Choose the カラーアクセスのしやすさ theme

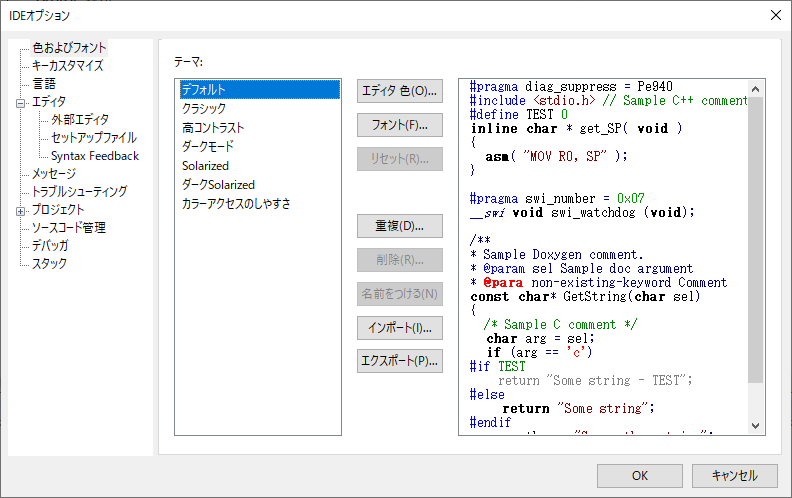(x=236, y=204)
